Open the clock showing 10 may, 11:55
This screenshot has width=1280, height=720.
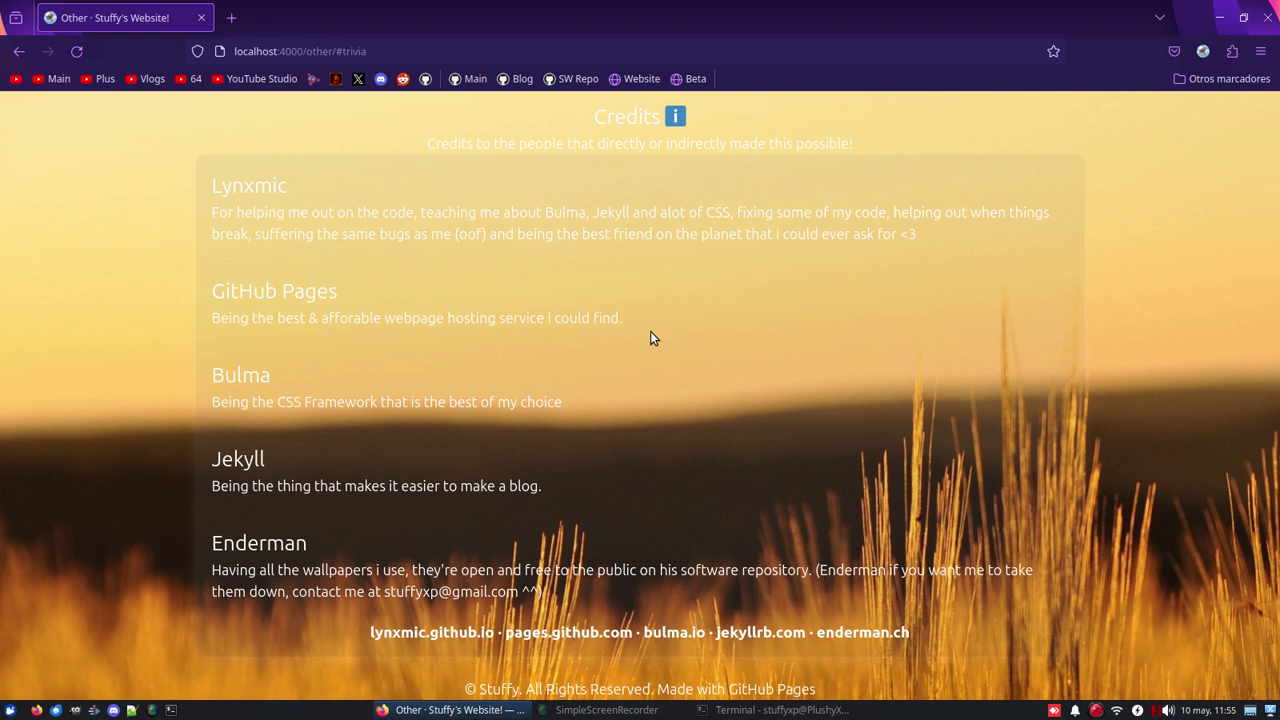point(1208,710)
